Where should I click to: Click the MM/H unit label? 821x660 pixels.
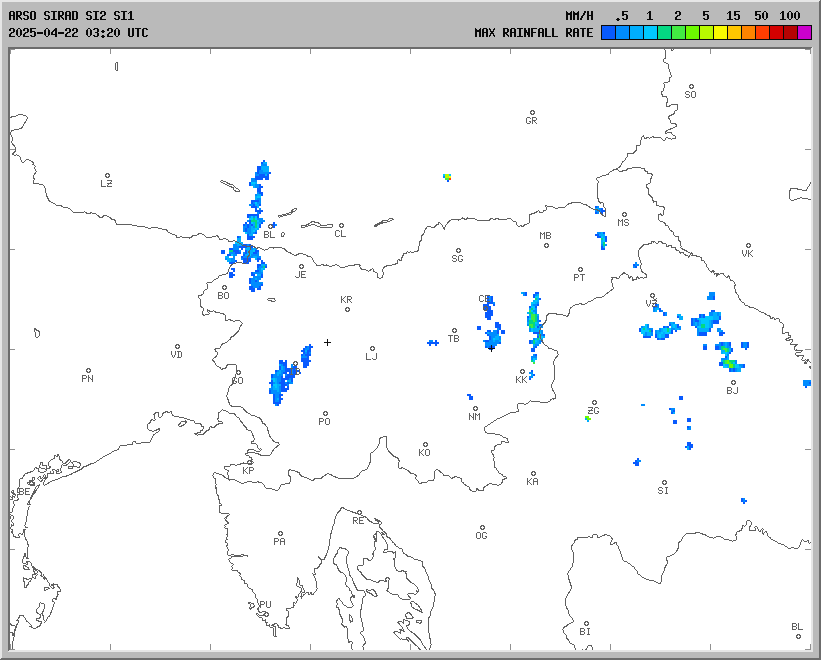(x=579, y=16)
